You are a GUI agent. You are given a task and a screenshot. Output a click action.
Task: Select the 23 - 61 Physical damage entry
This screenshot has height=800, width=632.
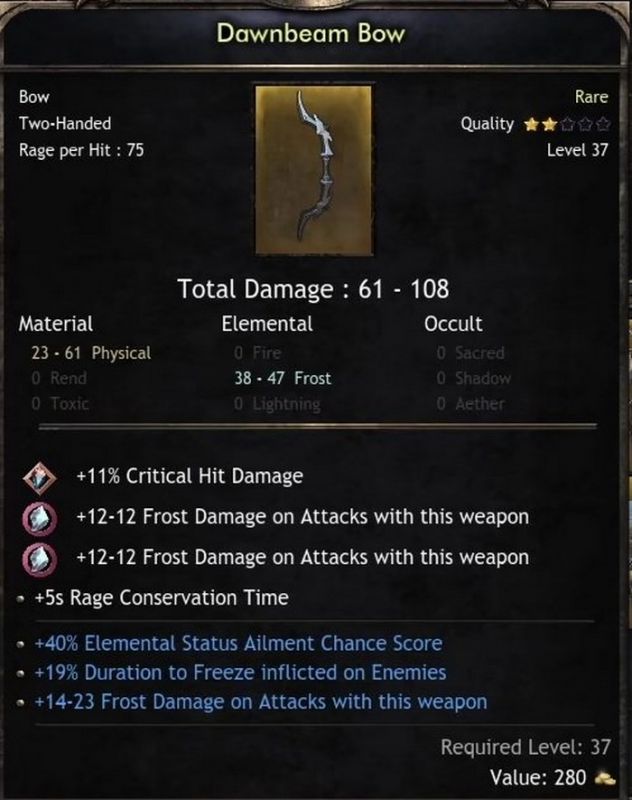tap(91, 353)
